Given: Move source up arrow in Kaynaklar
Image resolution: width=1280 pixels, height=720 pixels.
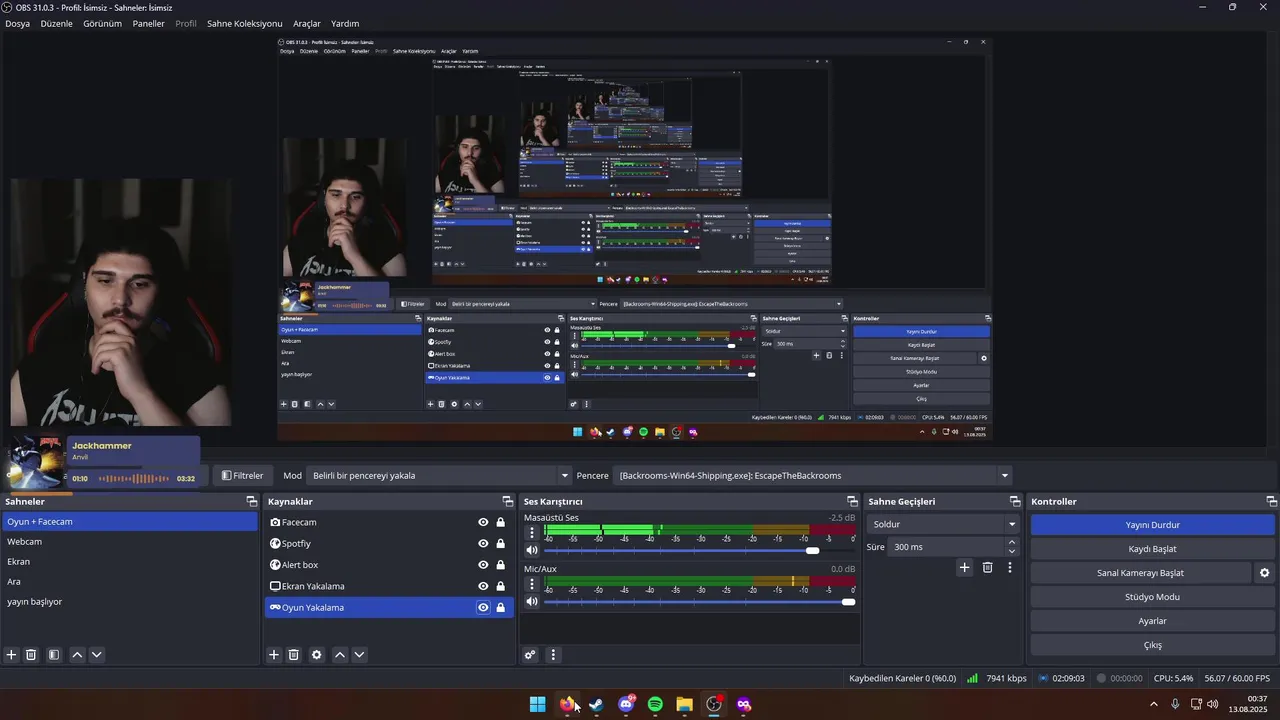Looking at the screenshot, I should pos(340,655).
